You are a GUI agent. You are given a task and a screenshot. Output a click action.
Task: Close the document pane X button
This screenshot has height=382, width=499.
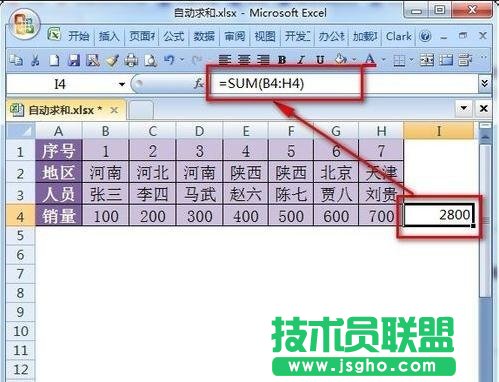click(x=484, y=108)
